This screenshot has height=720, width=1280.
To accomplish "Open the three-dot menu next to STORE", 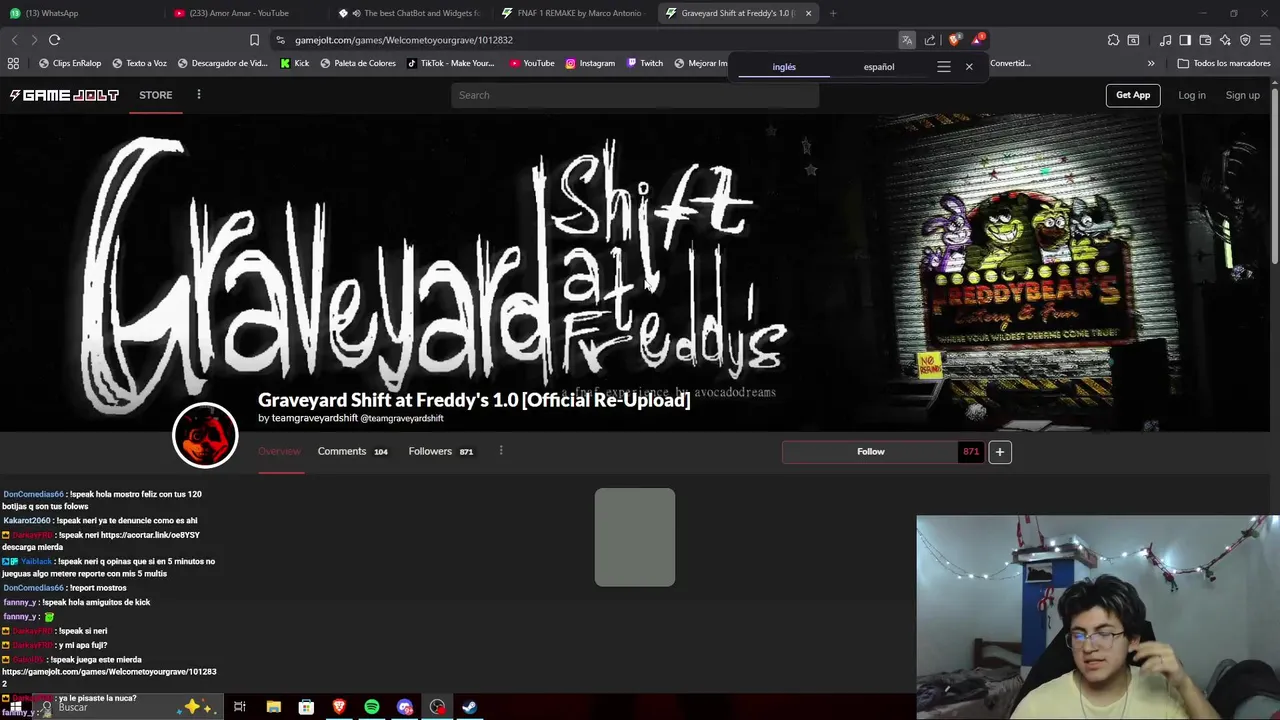I will click(199, 95).
